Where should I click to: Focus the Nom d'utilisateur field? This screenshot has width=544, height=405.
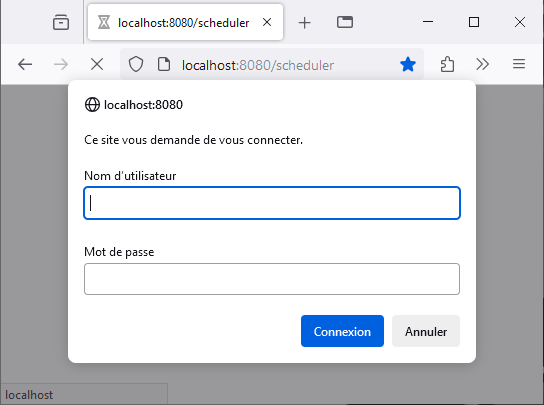272,203
